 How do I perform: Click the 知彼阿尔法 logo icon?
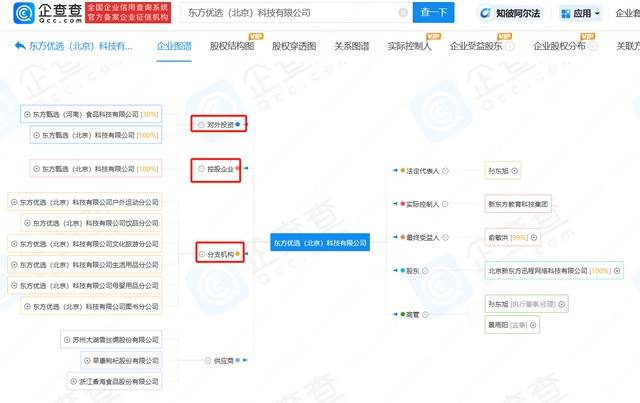pos(485,13)
